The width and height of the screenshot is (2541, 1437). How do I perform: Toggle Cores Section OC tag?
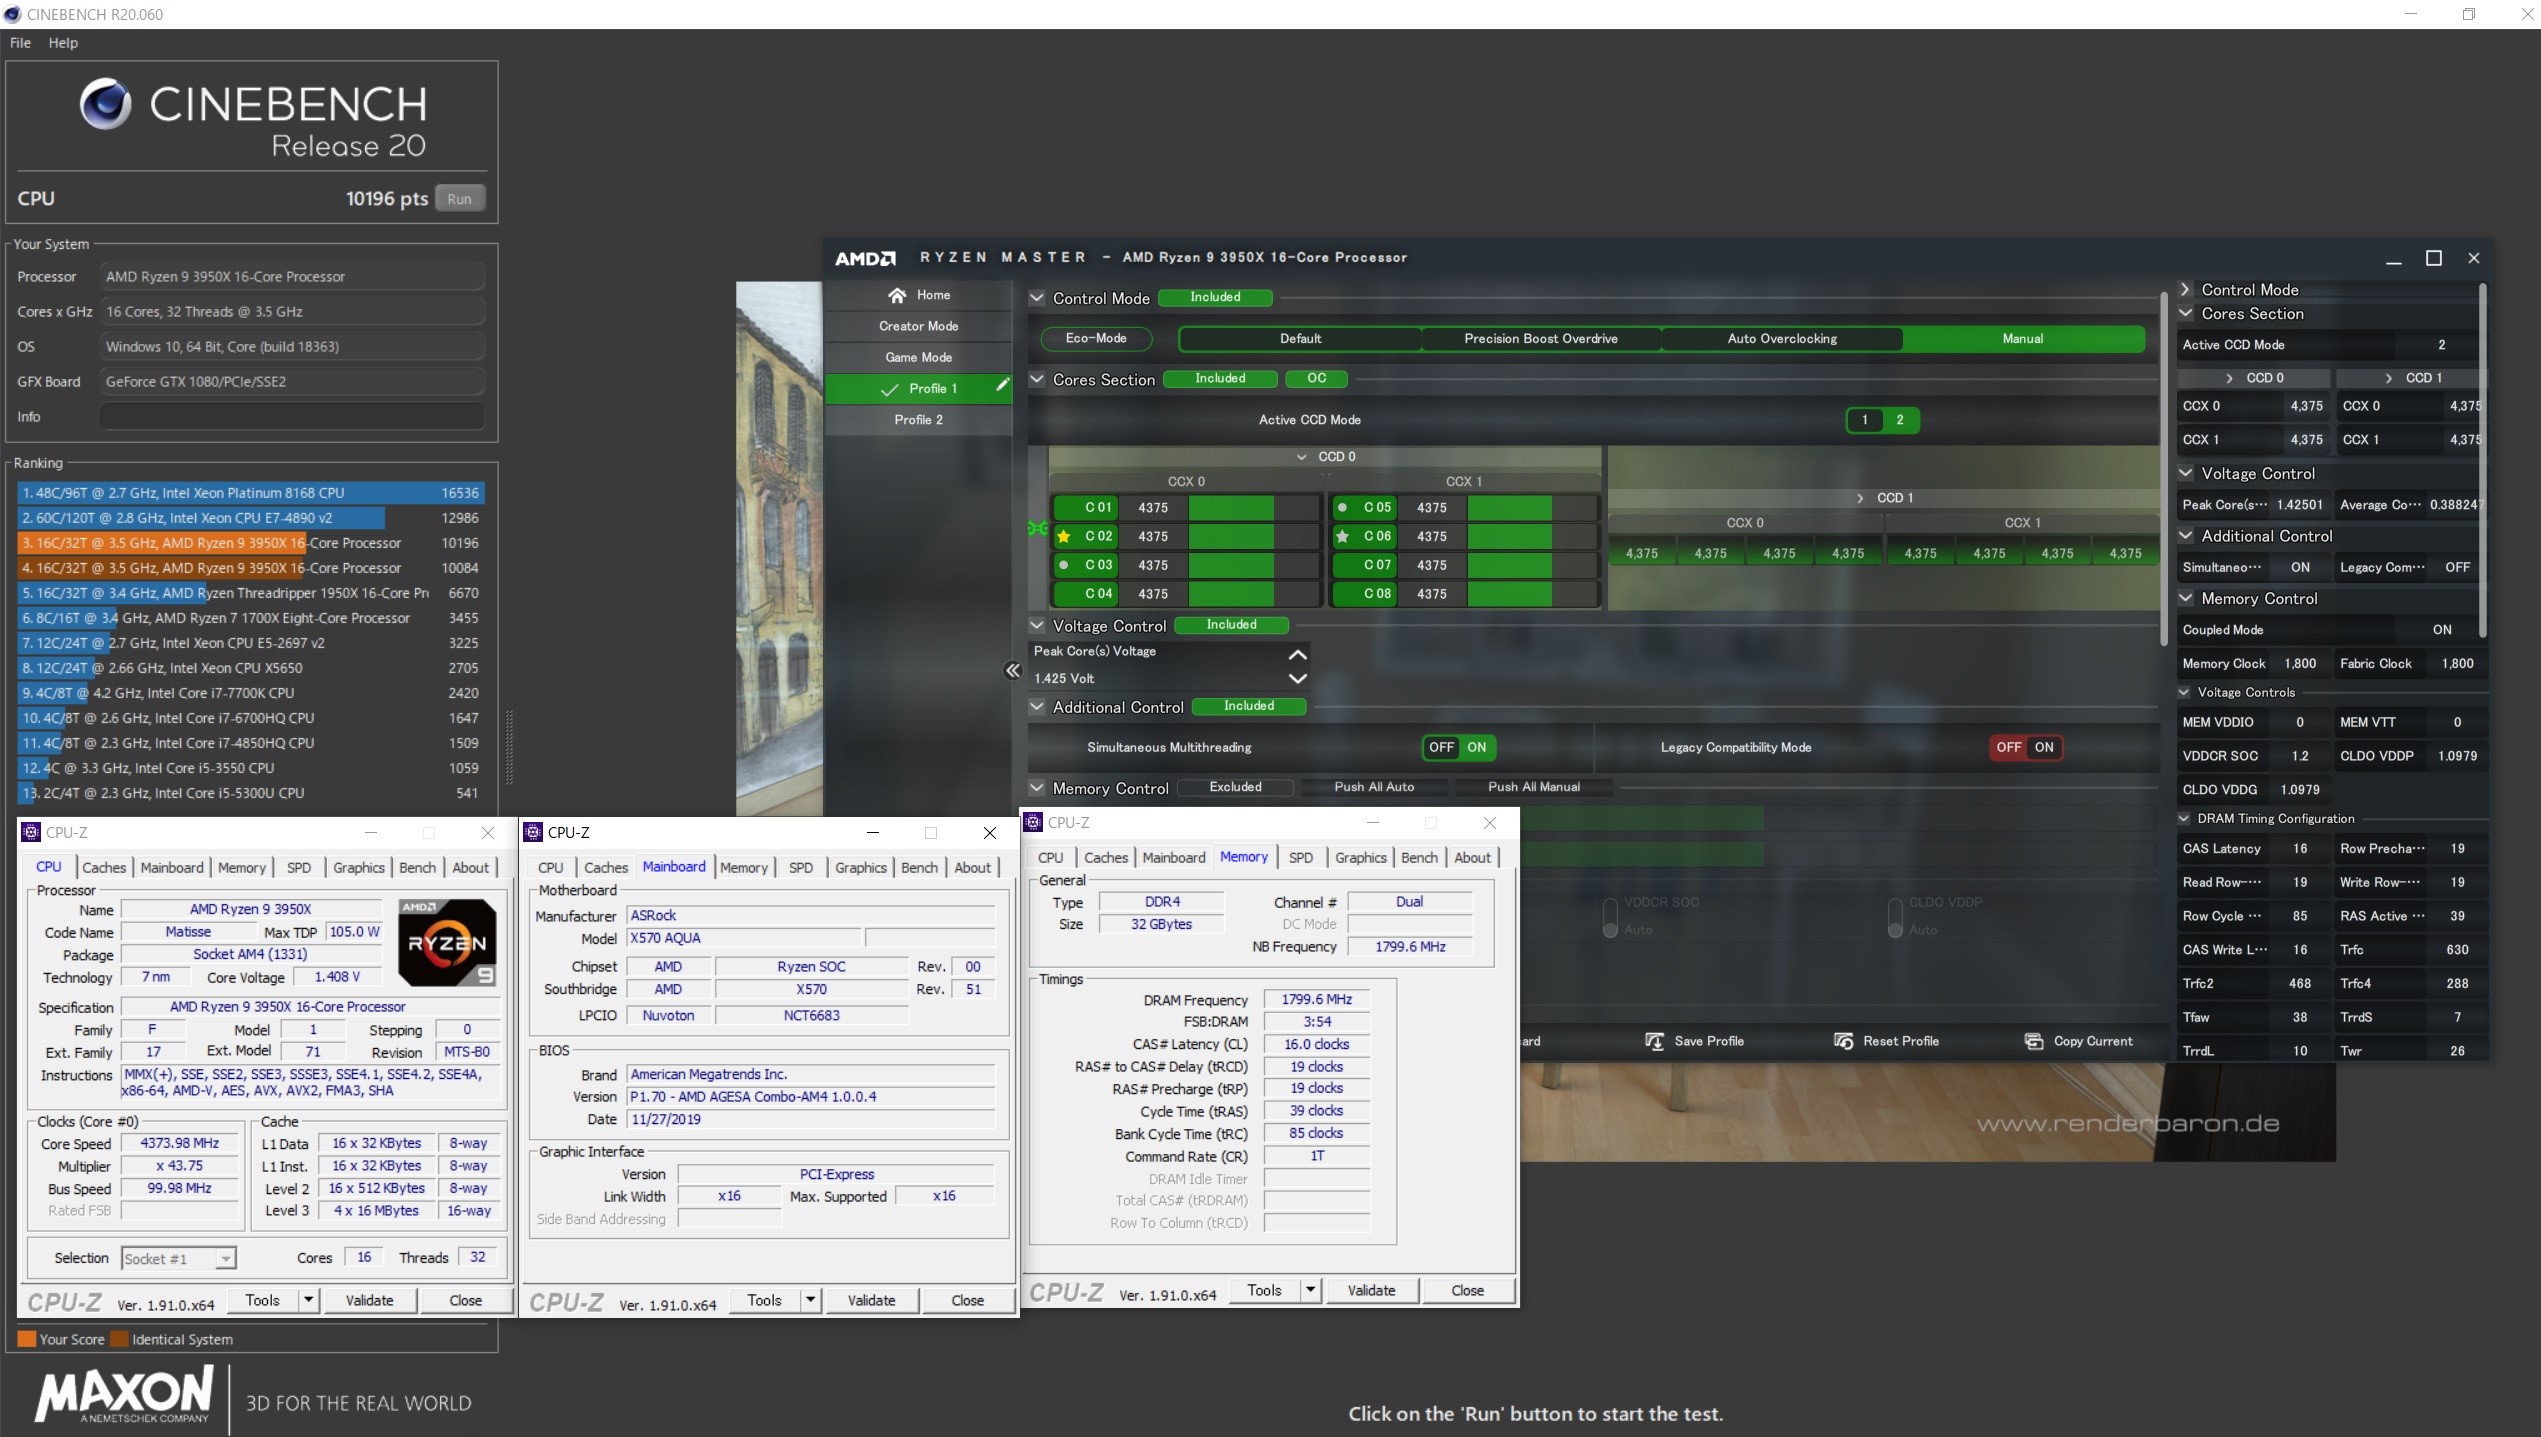point(1316,378)
